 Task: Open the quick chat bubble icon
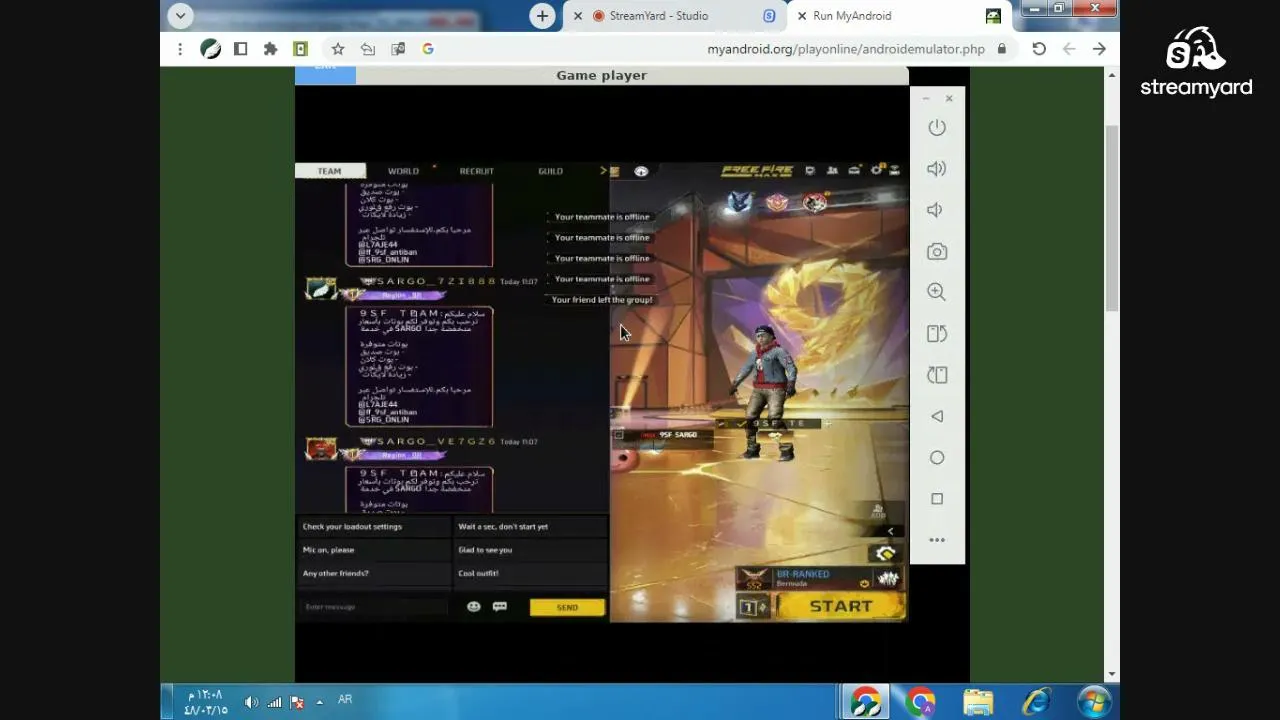500,606
